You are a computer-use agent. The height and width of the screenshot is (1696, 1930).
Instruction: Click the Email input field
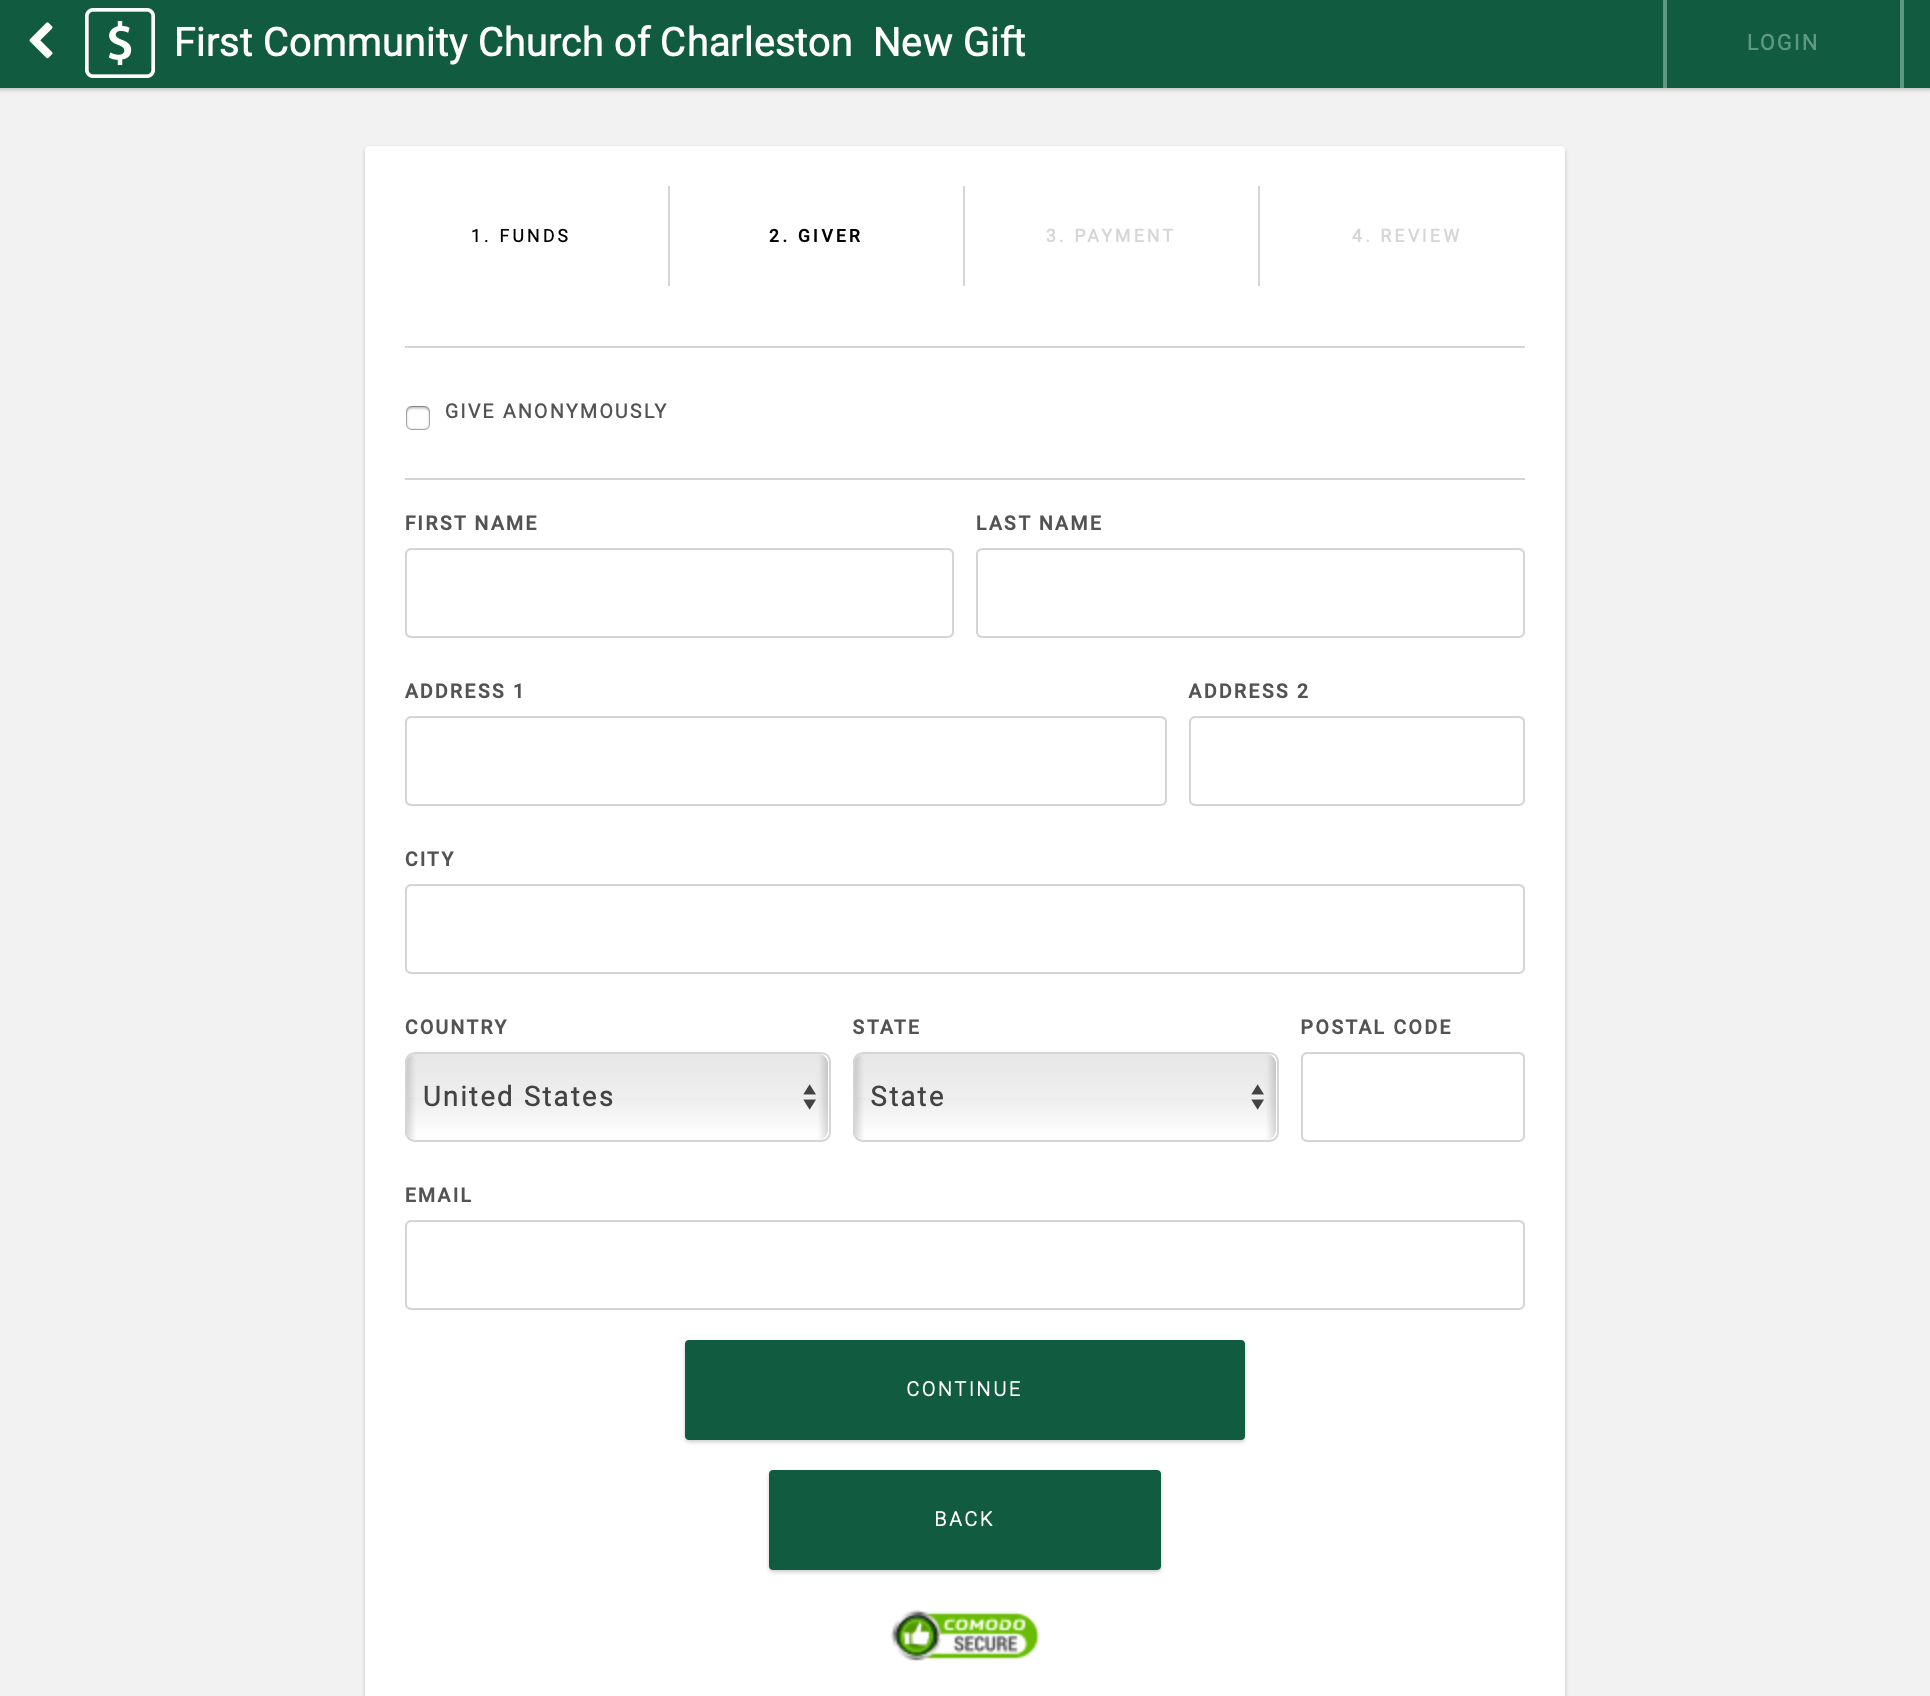tap(964, 1265)
